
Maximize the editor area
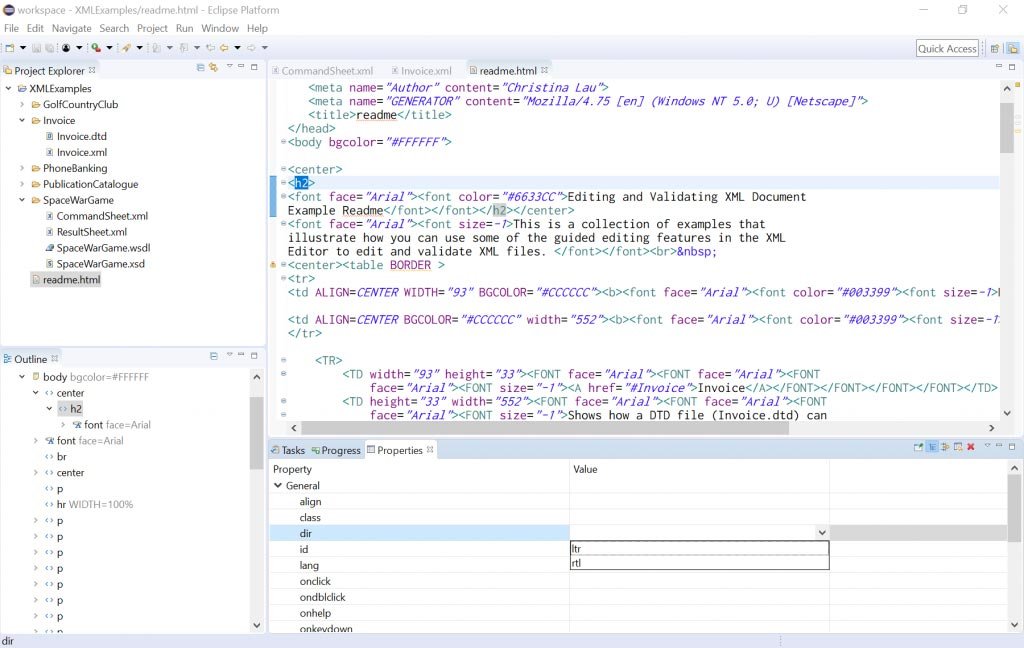point(1012,67)
